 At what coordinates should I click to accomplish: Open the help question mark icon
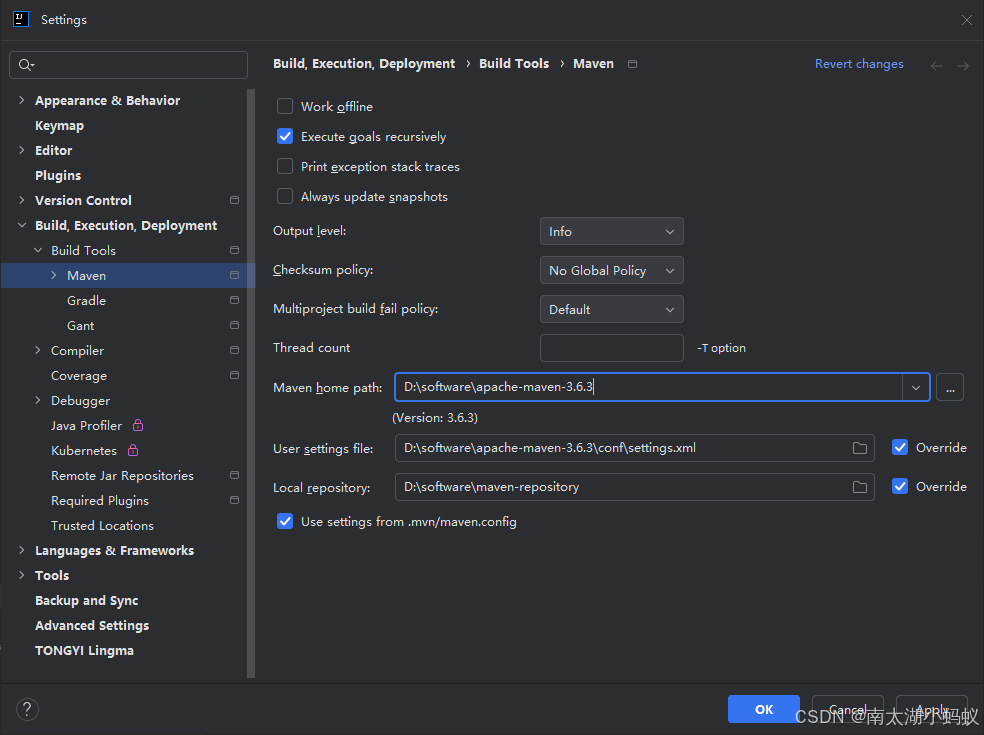27,709
